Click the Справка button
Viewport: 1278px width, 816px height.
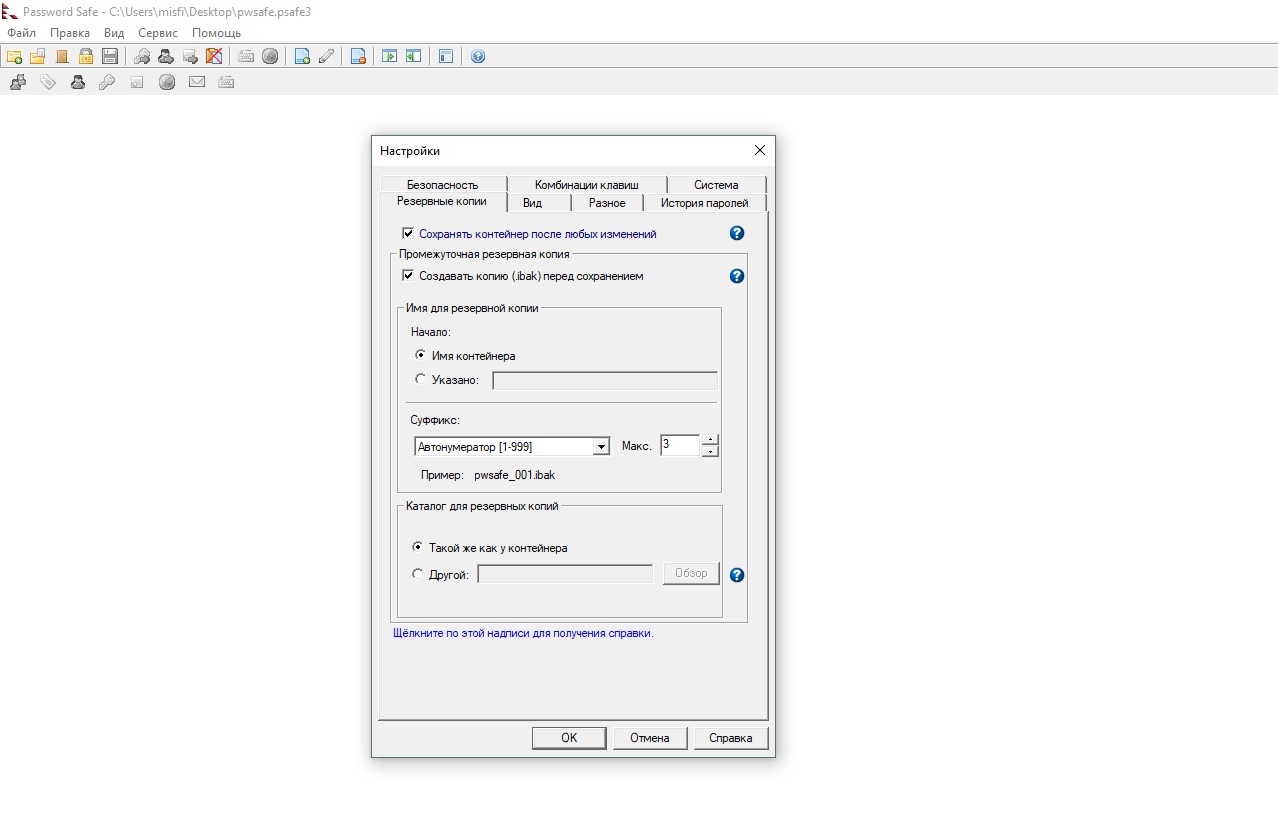click(x=730, y=738)
